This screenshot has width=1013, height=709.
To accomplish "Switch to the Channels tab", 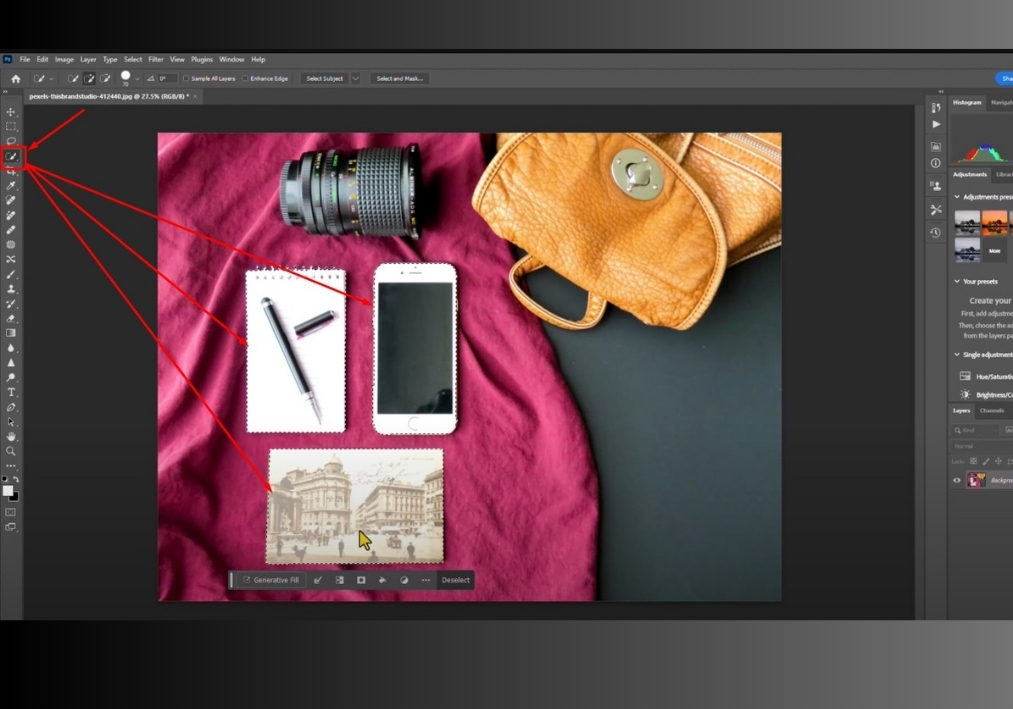I will pos(992,411).
